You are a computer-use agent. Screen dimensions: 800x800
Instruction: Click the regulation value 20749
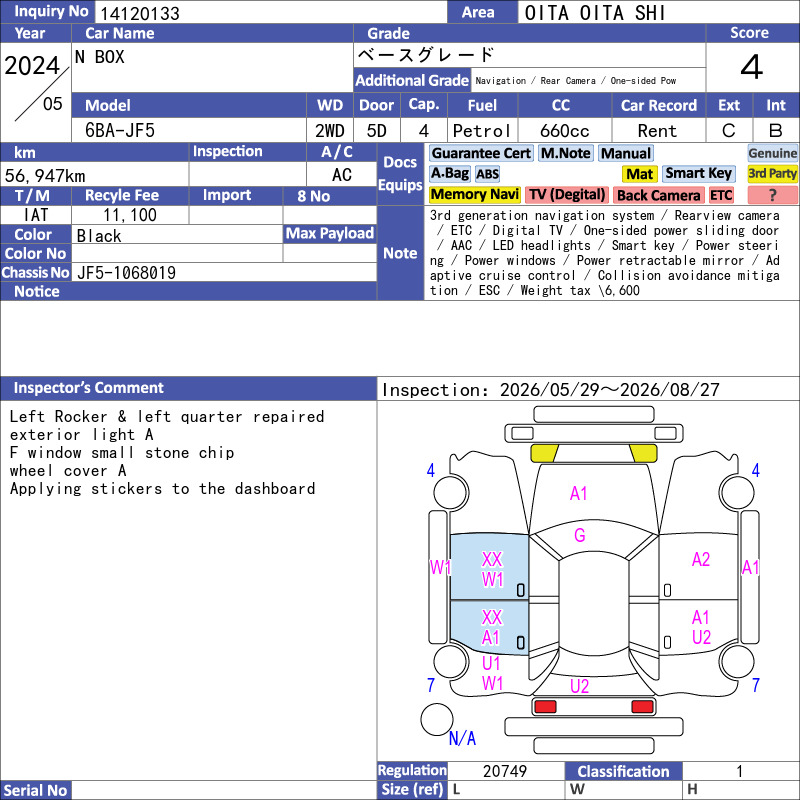tap(505, 771)
